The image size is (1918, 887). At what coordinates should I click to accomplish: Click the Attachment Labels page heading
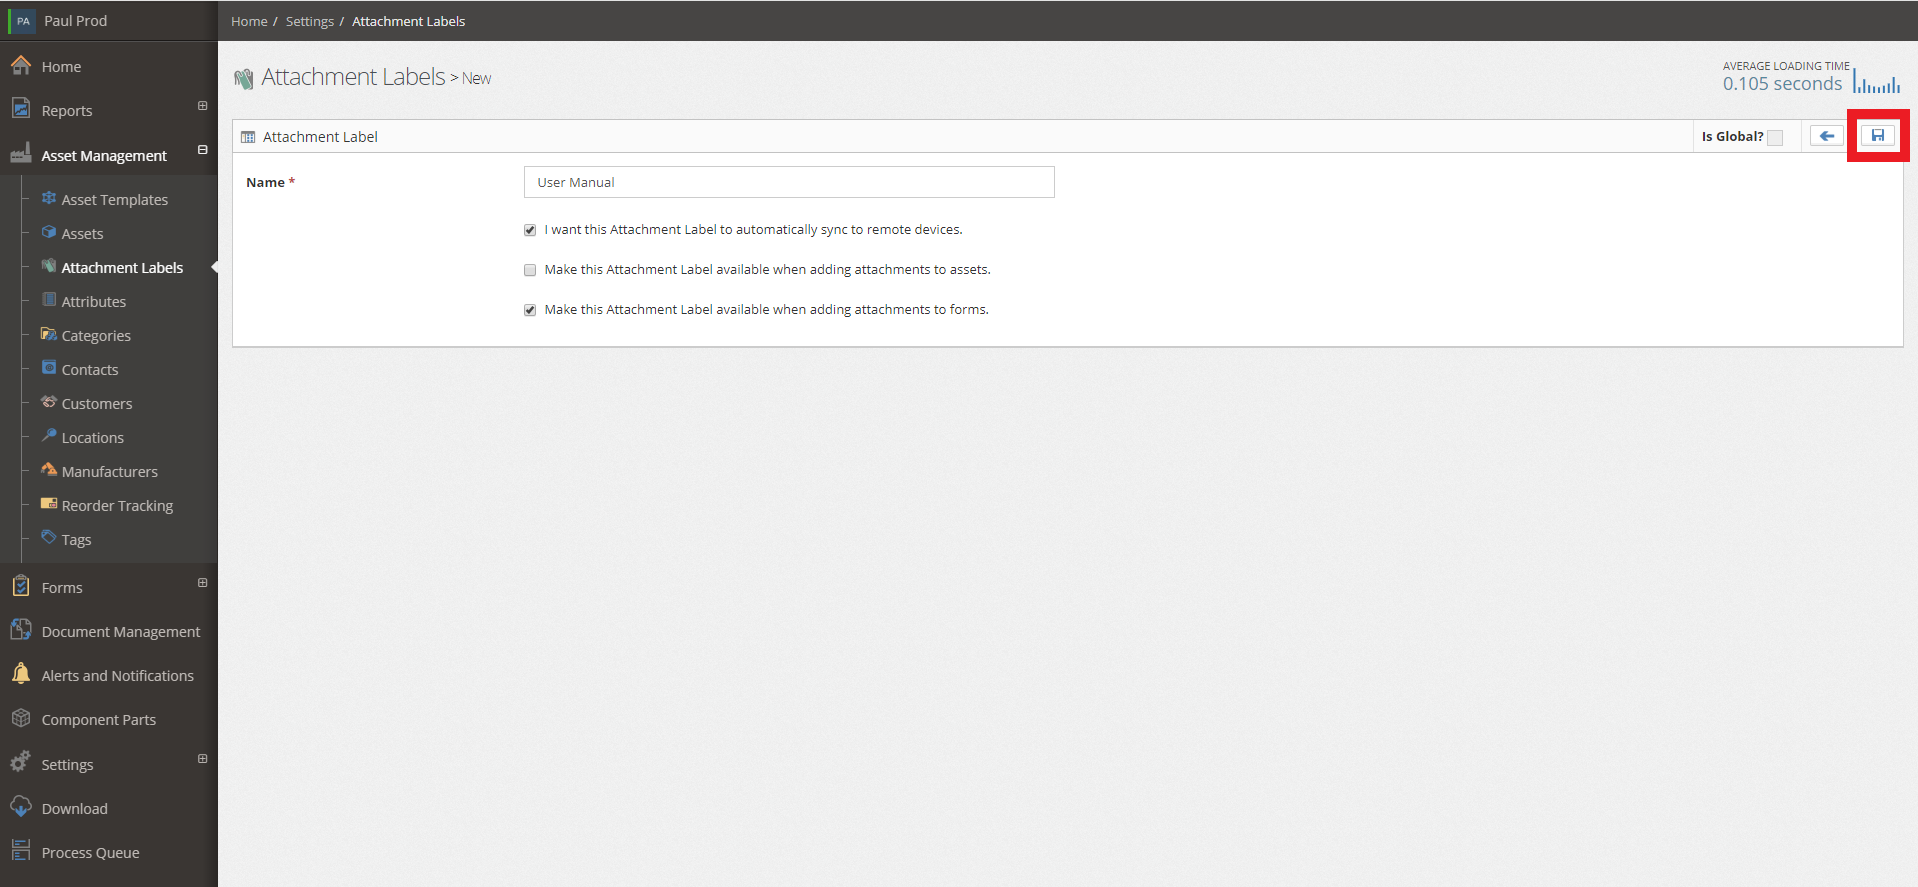pyautogui.click(x=353, y=77)
